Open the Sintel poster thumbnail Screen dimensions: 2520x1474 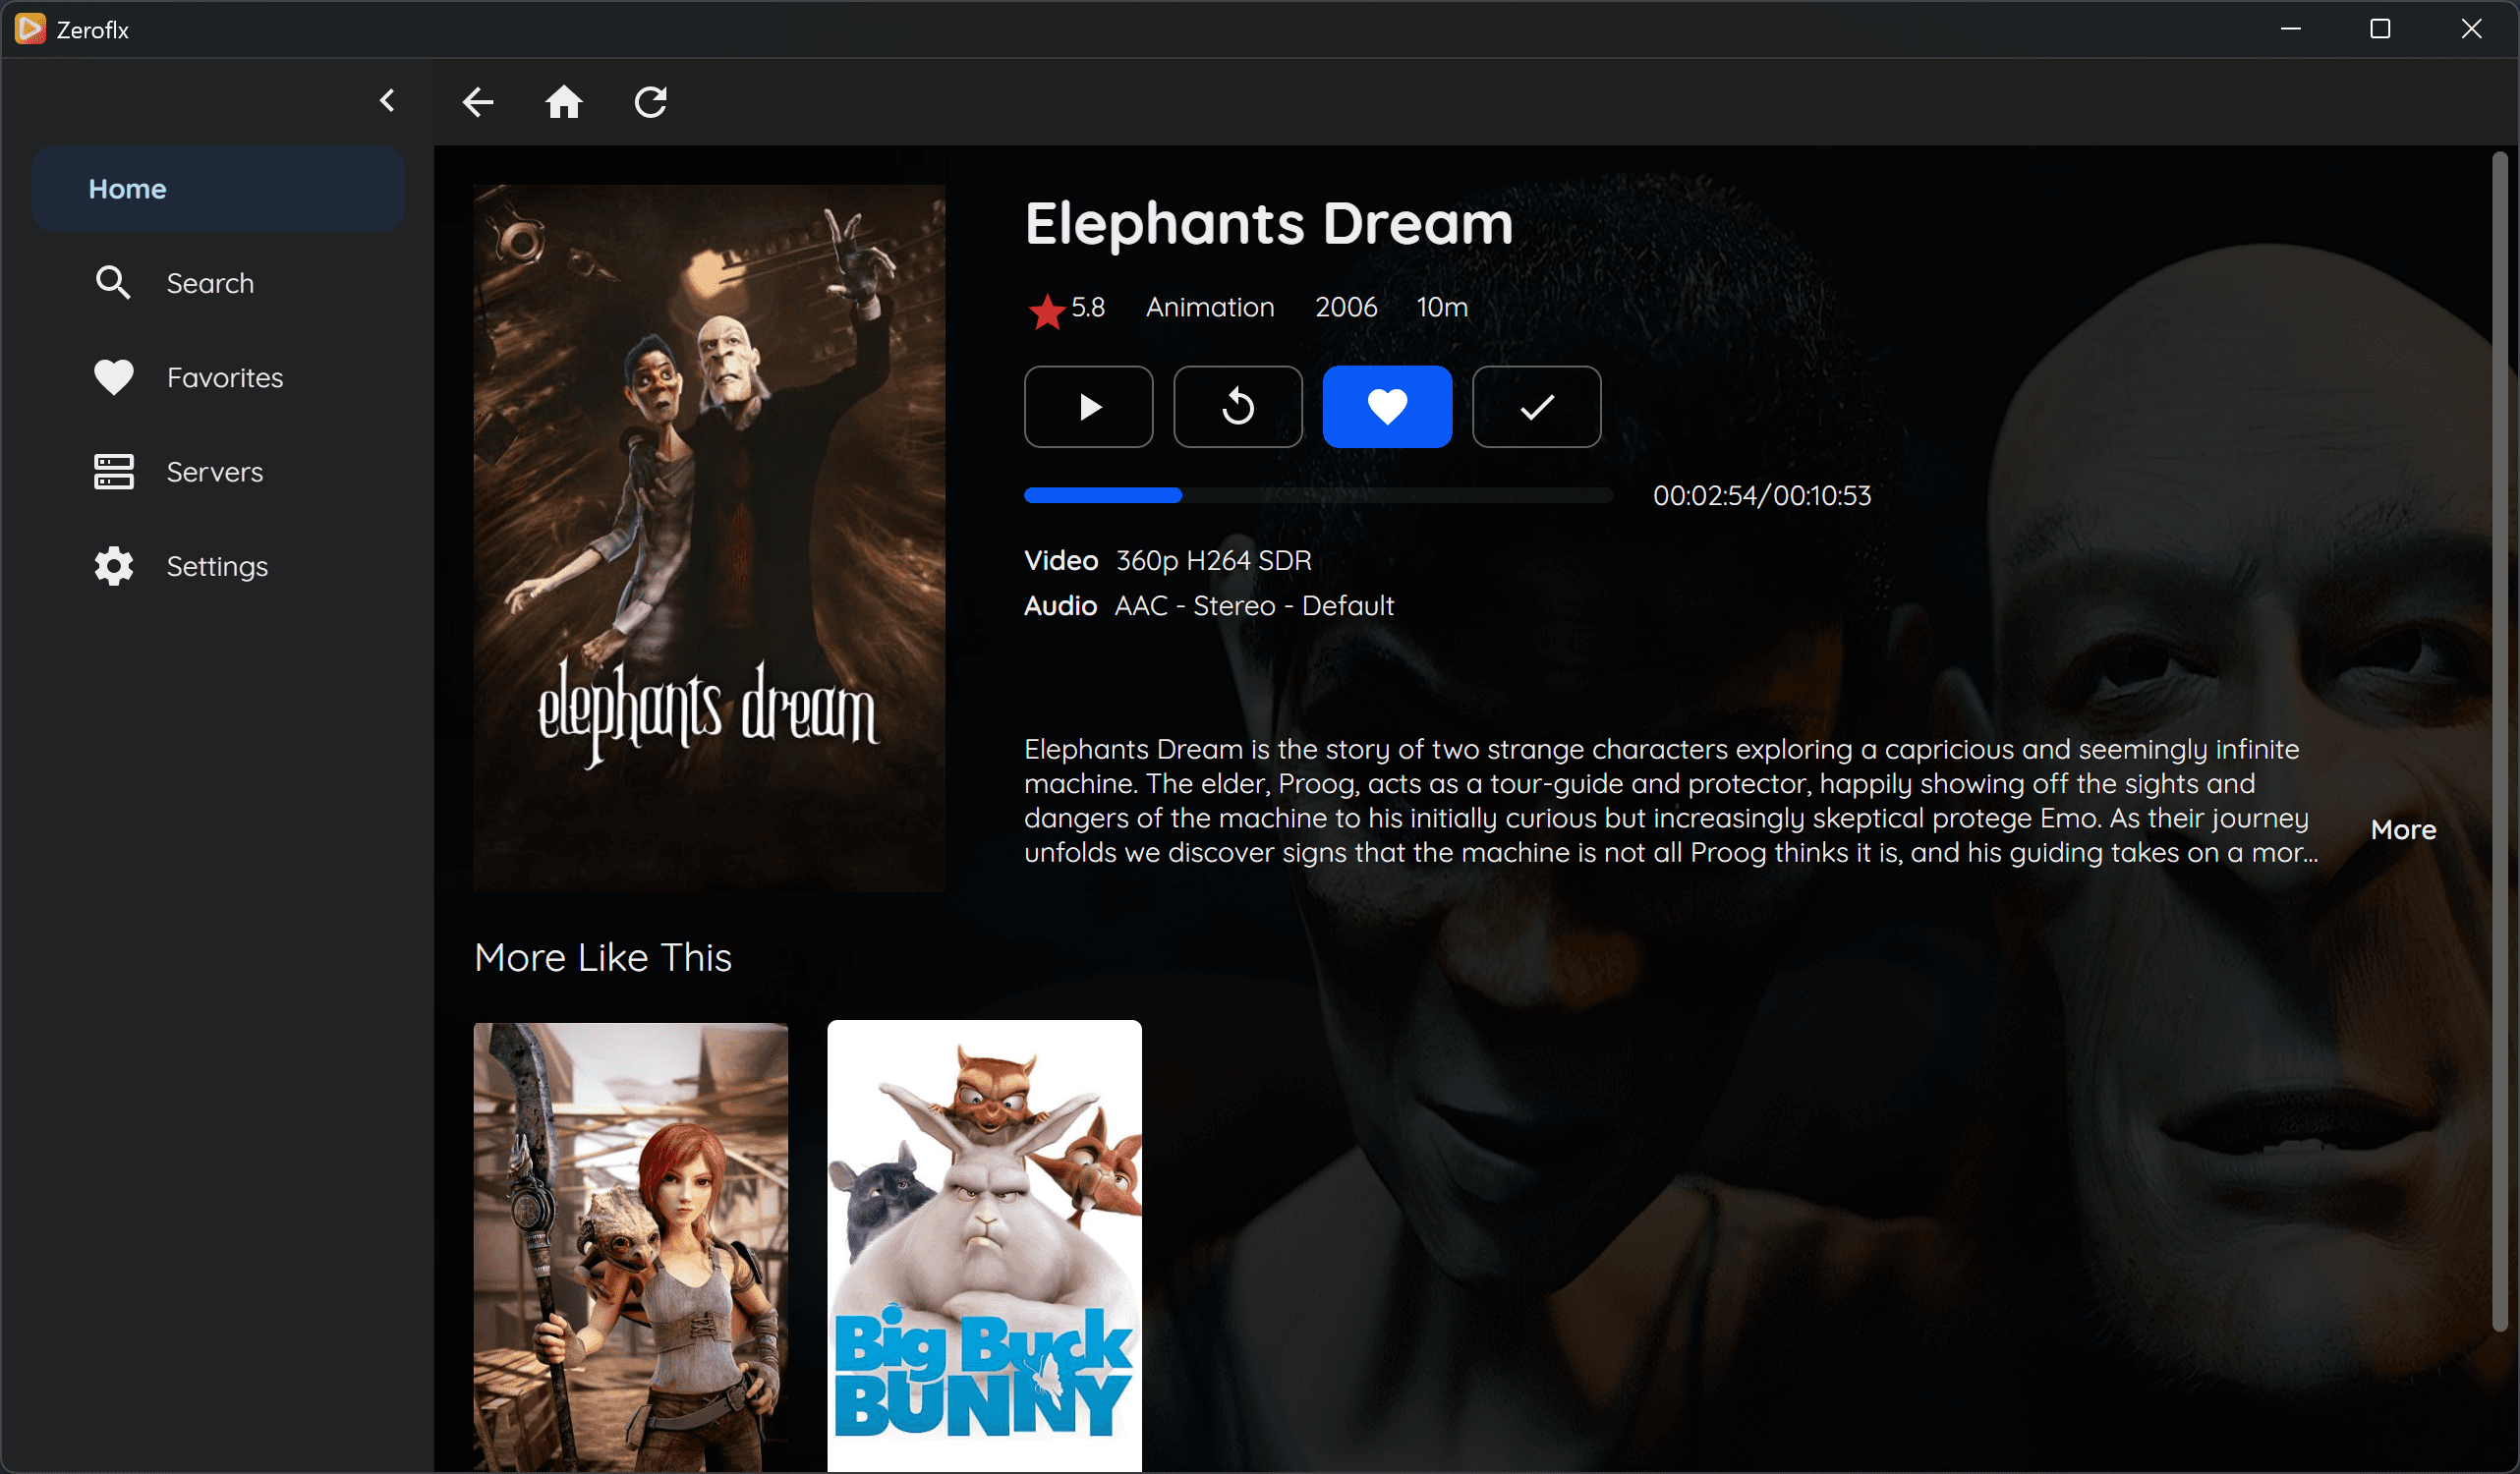[630, 1245]
